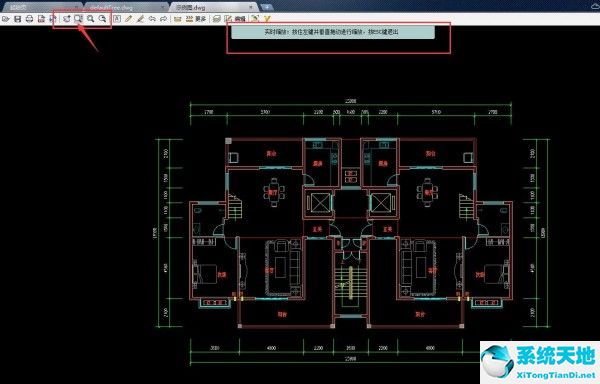The image size is (600, 384).
Task: Click the open file folder icon
Action: pyautogui.click(x=6, y=19)
